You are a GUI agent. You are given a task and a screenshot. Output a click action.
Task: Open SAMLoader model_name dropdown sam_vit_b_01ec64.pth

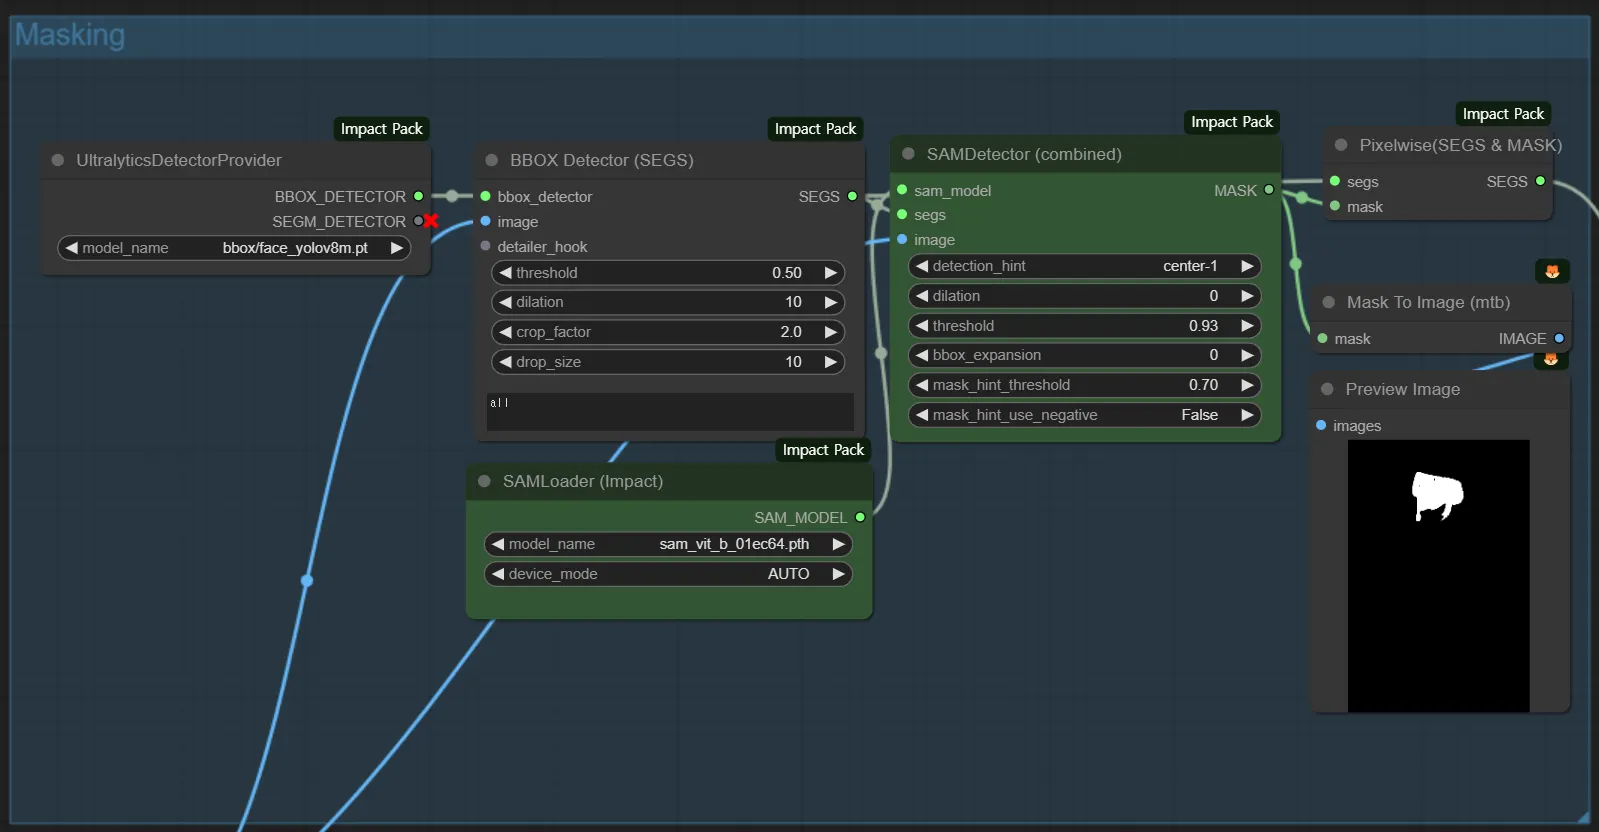coord(669,544)
